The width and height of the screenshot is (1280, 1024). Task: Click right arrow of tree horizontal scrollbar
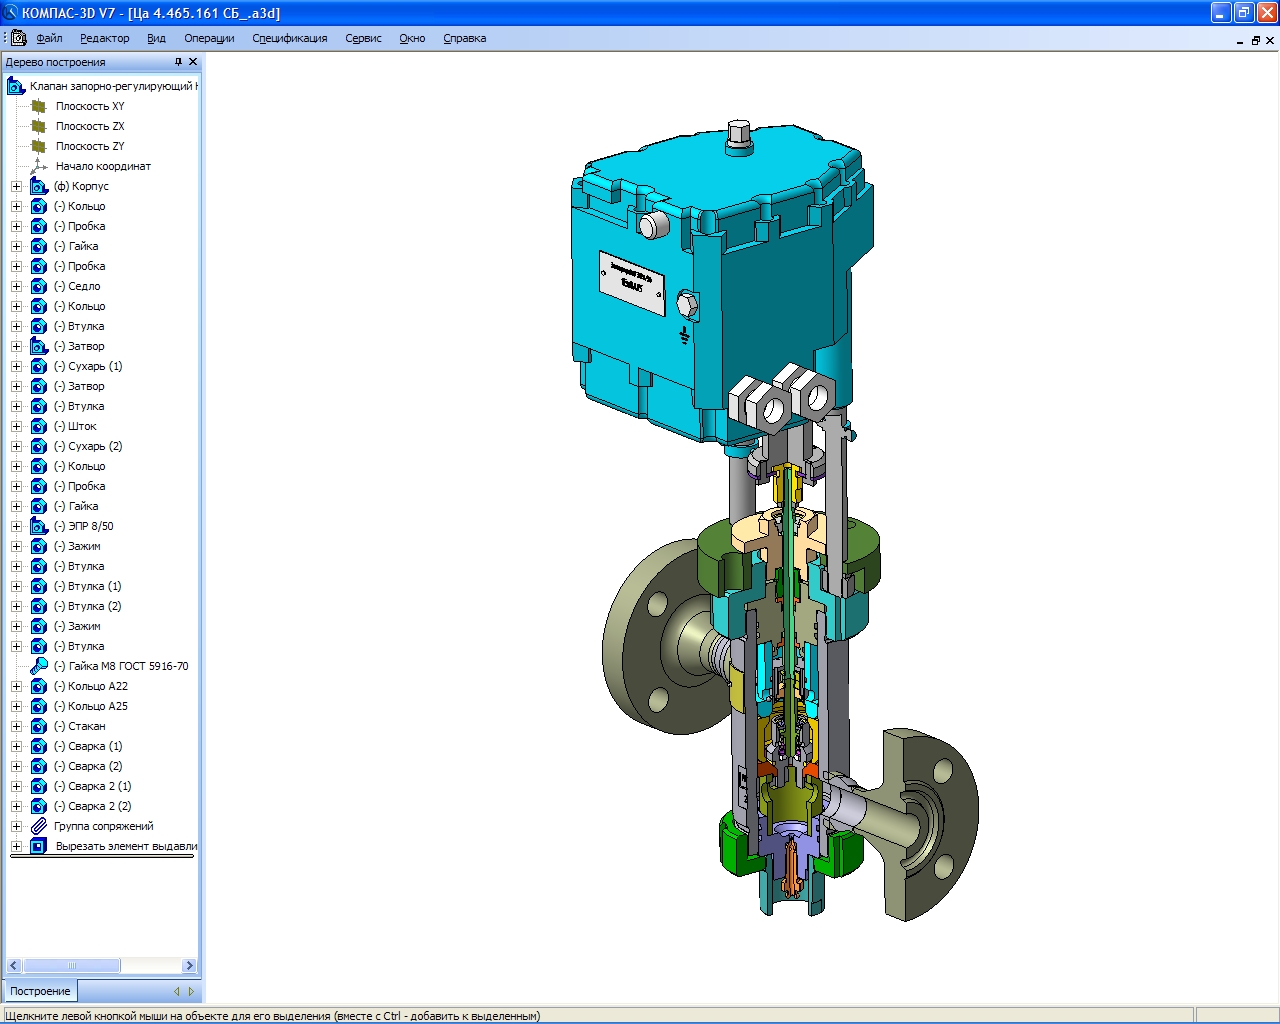point(189,965)
